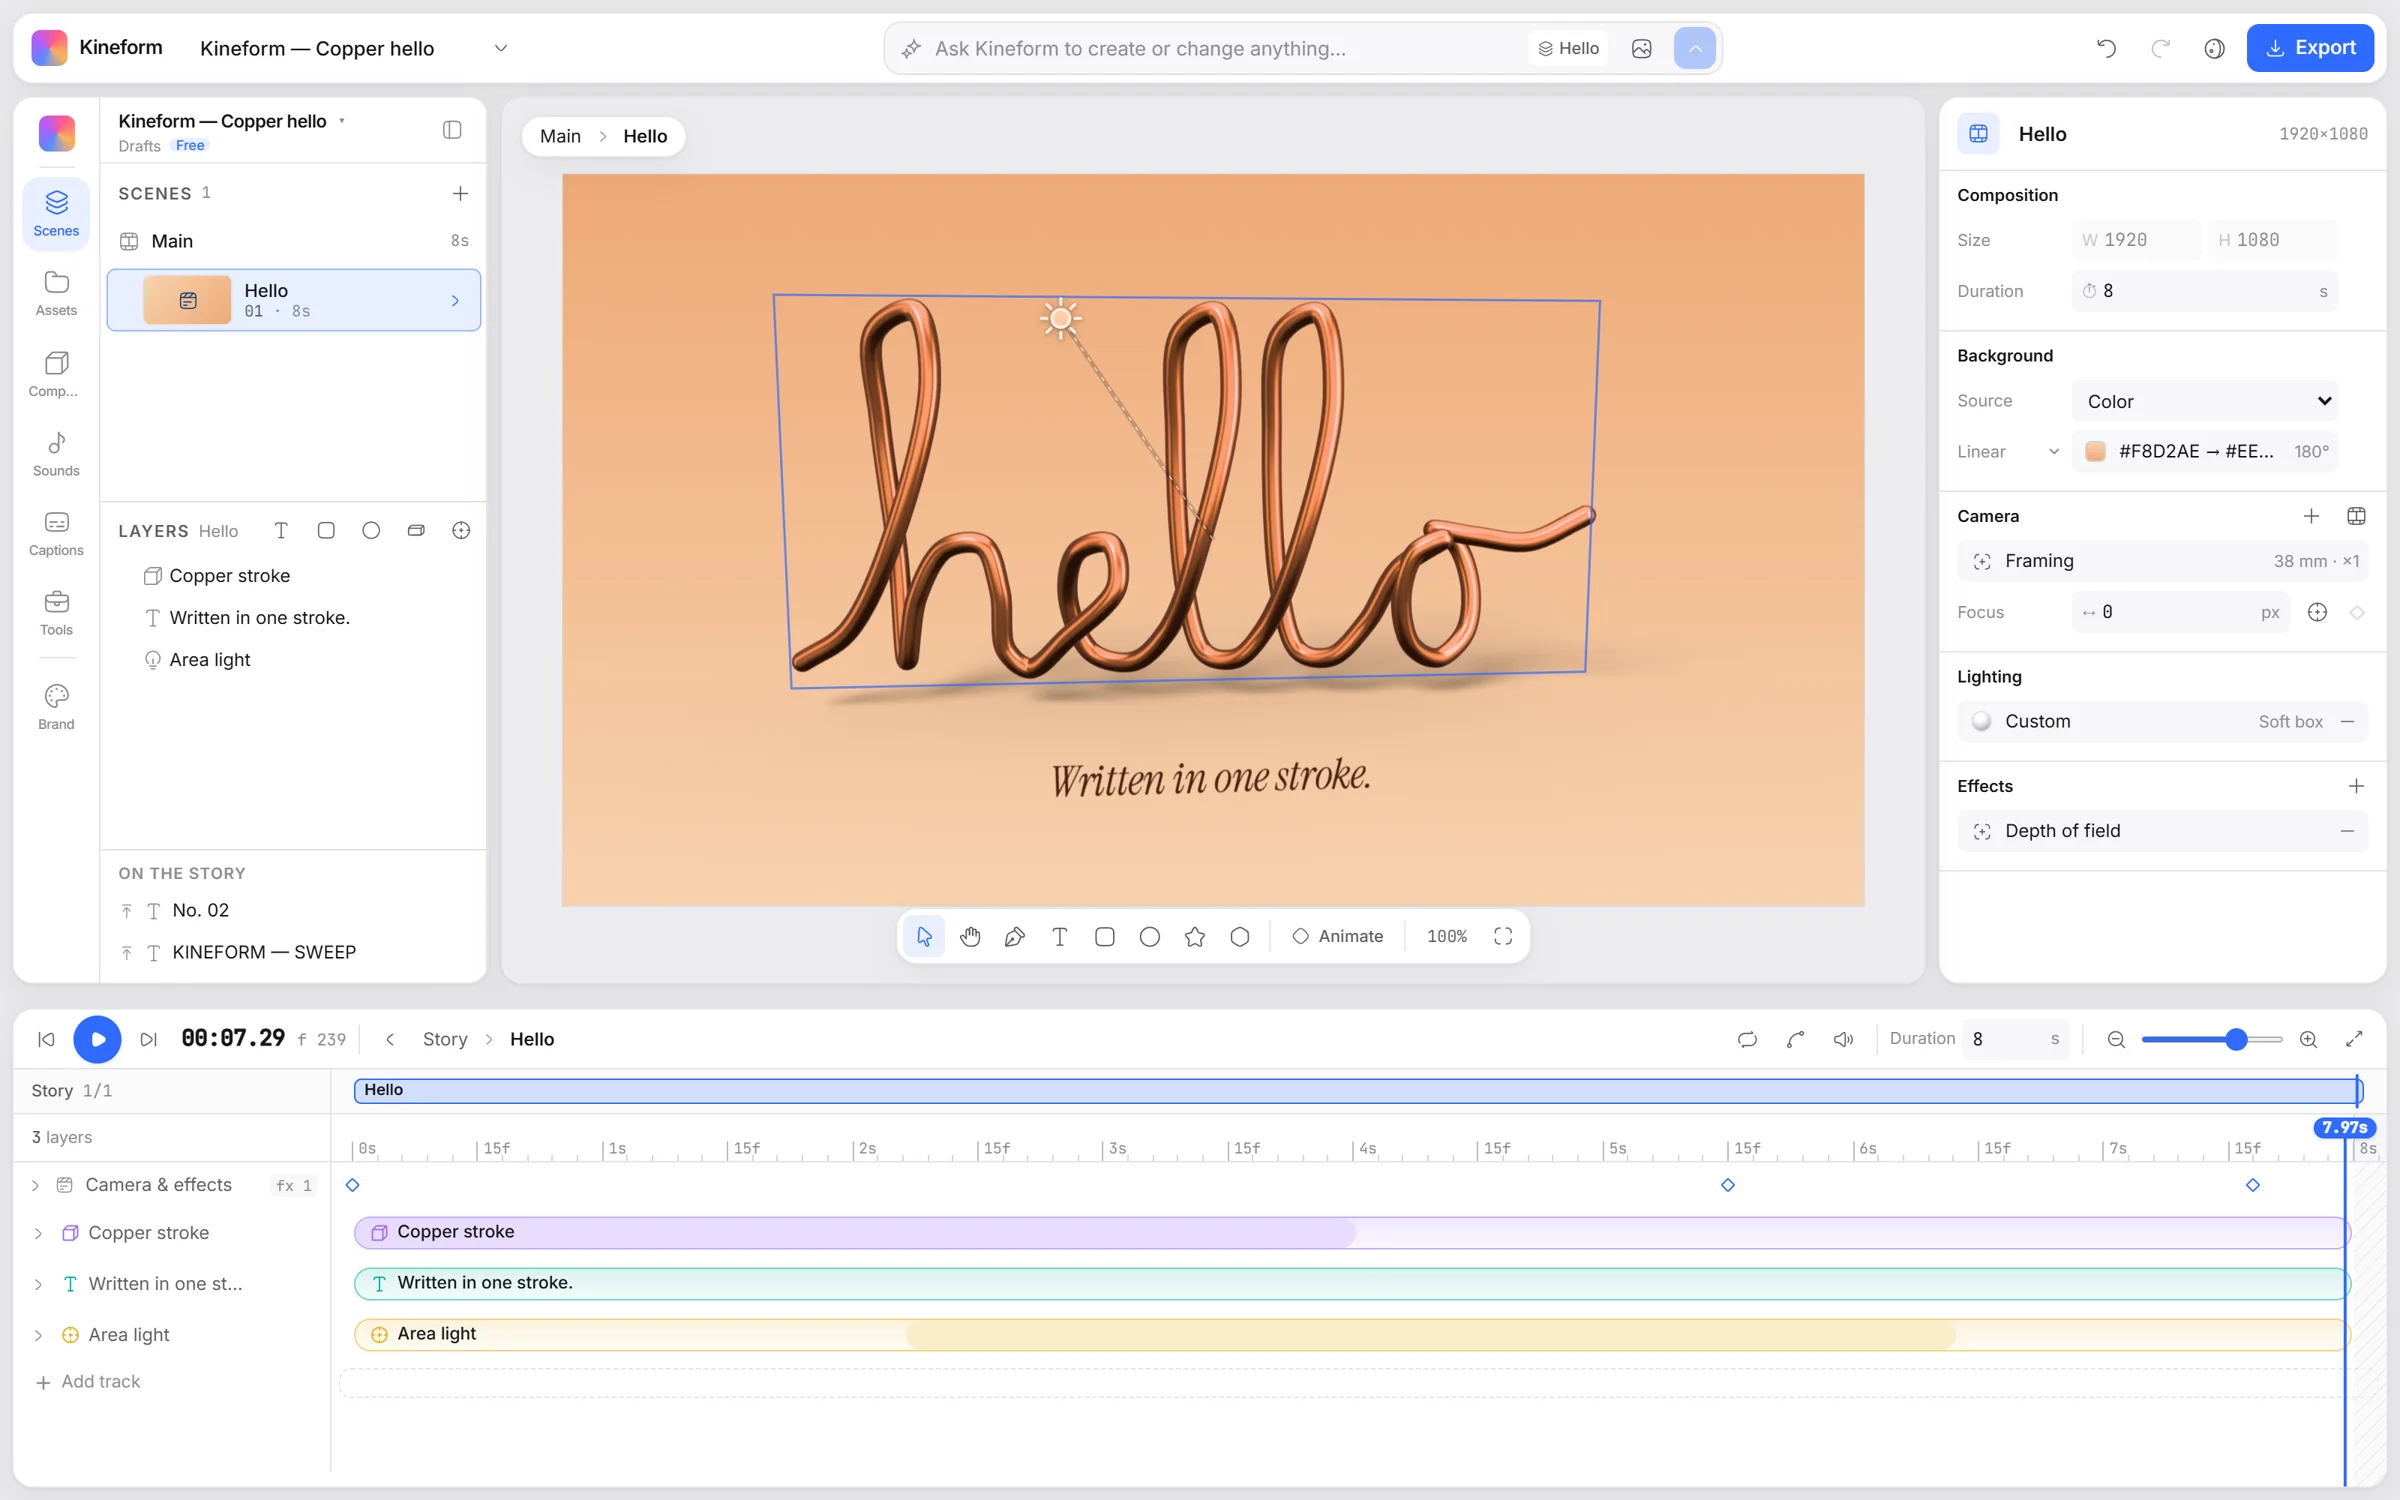Select the Hand pan tool
The width and height of the screenshot is (2400, 1500).
tap(970, 936)
